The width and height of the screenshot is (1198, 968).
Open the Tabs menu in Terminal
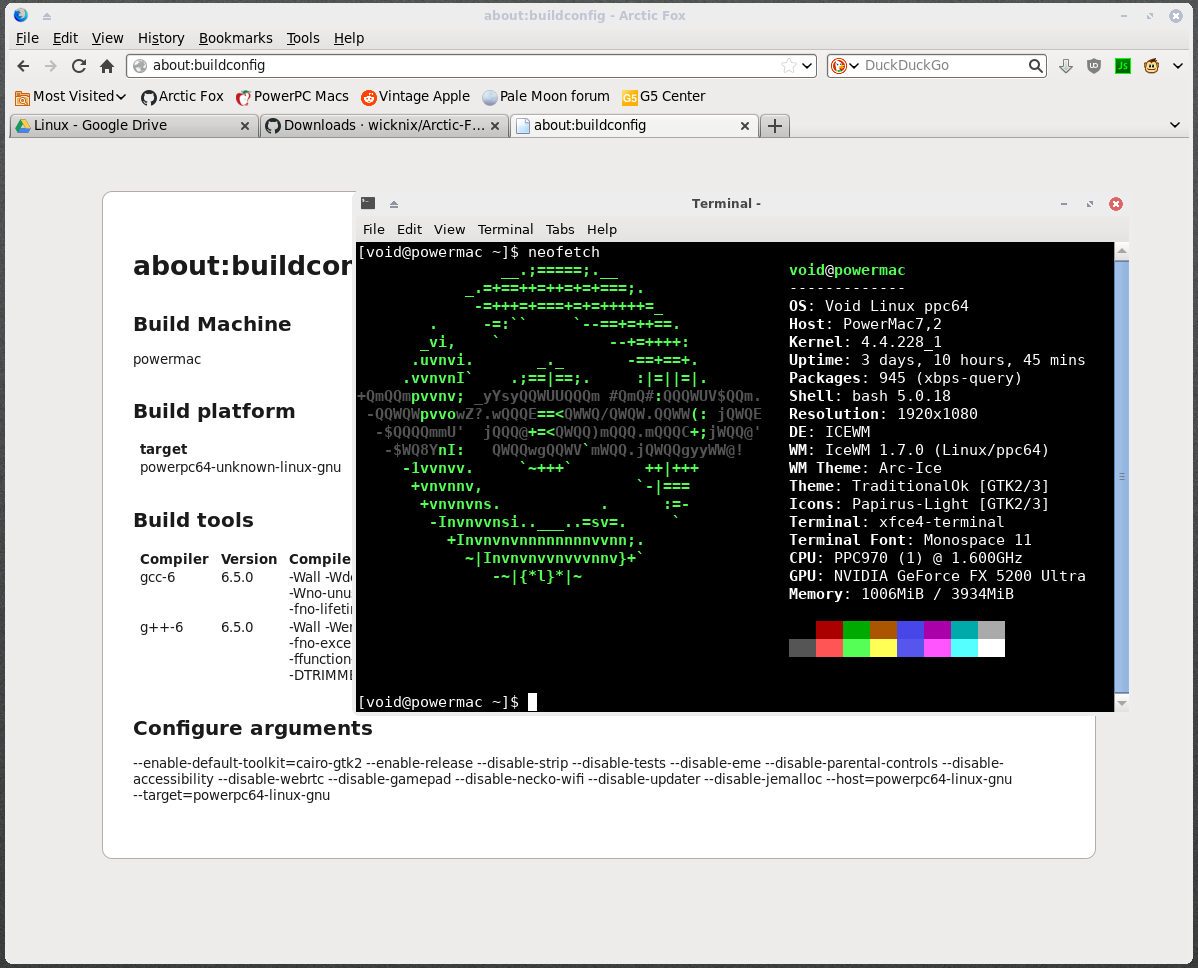[x=559, y=229]
